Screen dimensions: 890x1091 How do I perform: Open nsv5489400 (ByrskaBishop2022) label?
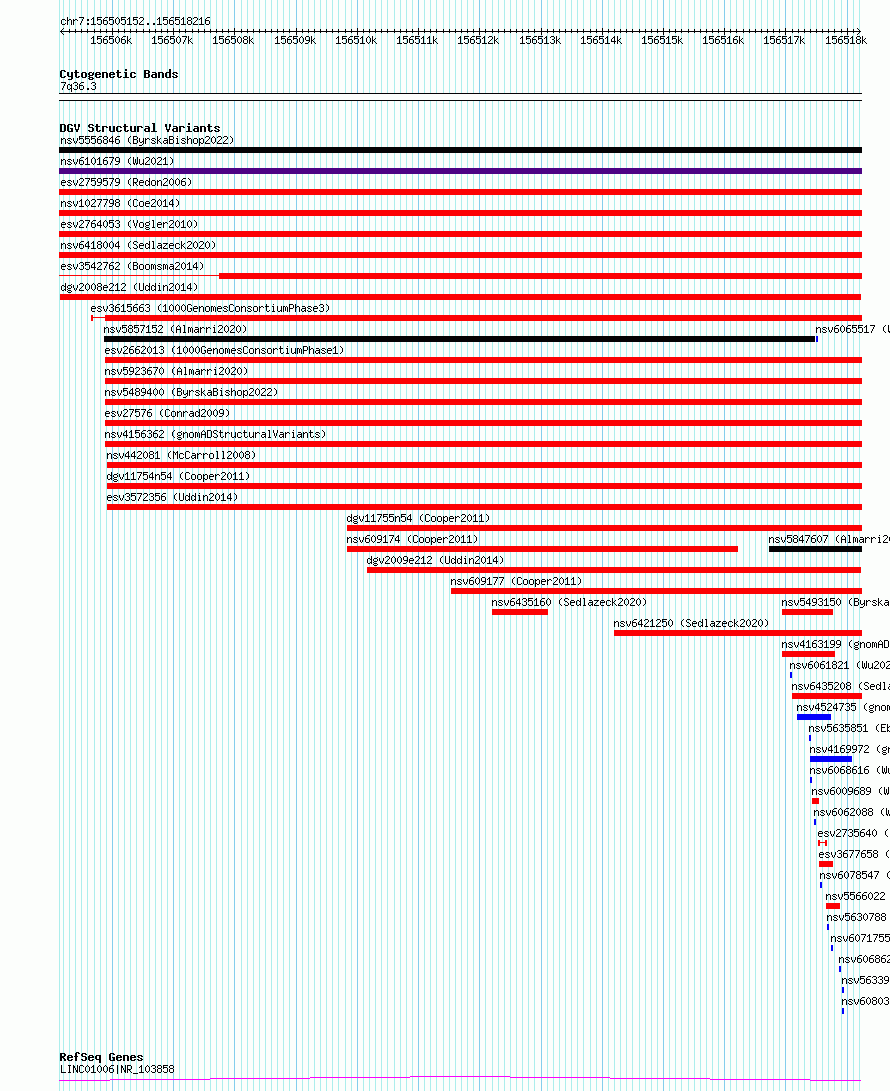(191, 392)
